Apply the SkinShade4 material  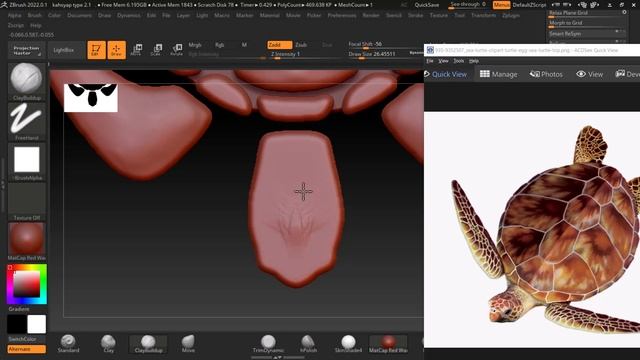point(348,344)
